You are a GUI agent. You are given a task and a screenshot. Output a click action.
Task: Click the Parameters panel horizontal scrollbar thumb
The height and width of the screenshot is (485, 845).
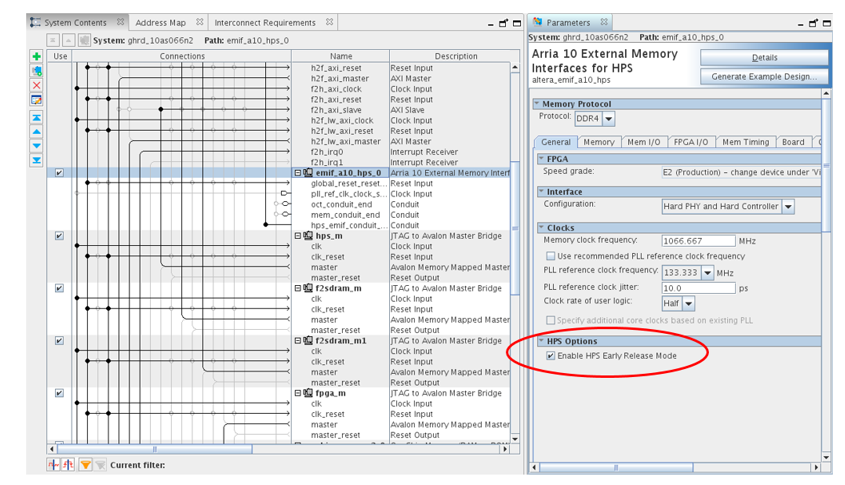(616, 468)
